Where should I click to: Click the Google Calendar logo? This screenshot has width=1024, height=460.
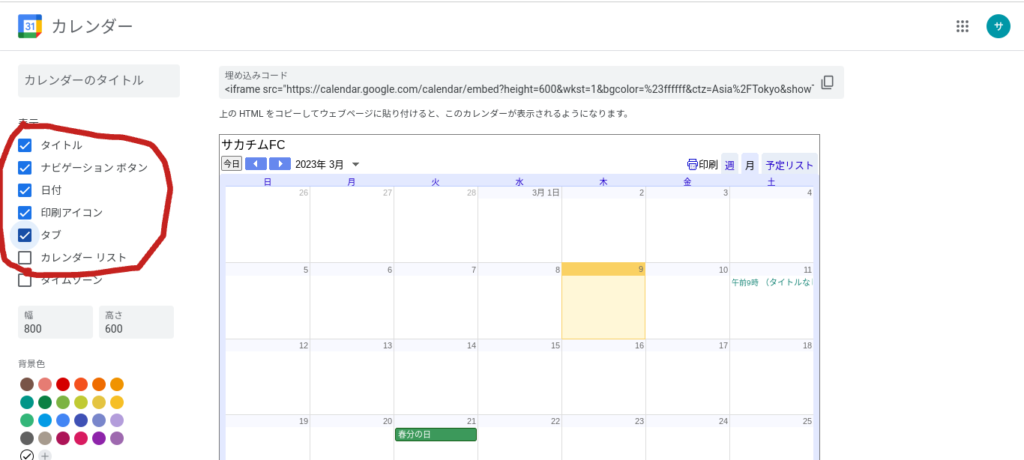[29, 27]
